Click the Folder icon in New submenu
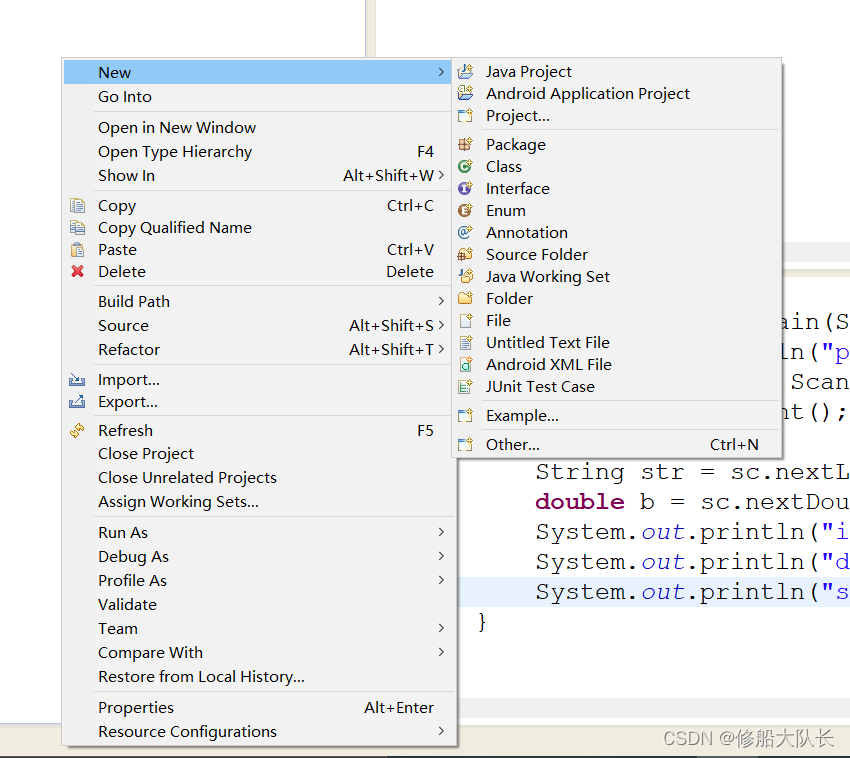 tap(466, 298)
